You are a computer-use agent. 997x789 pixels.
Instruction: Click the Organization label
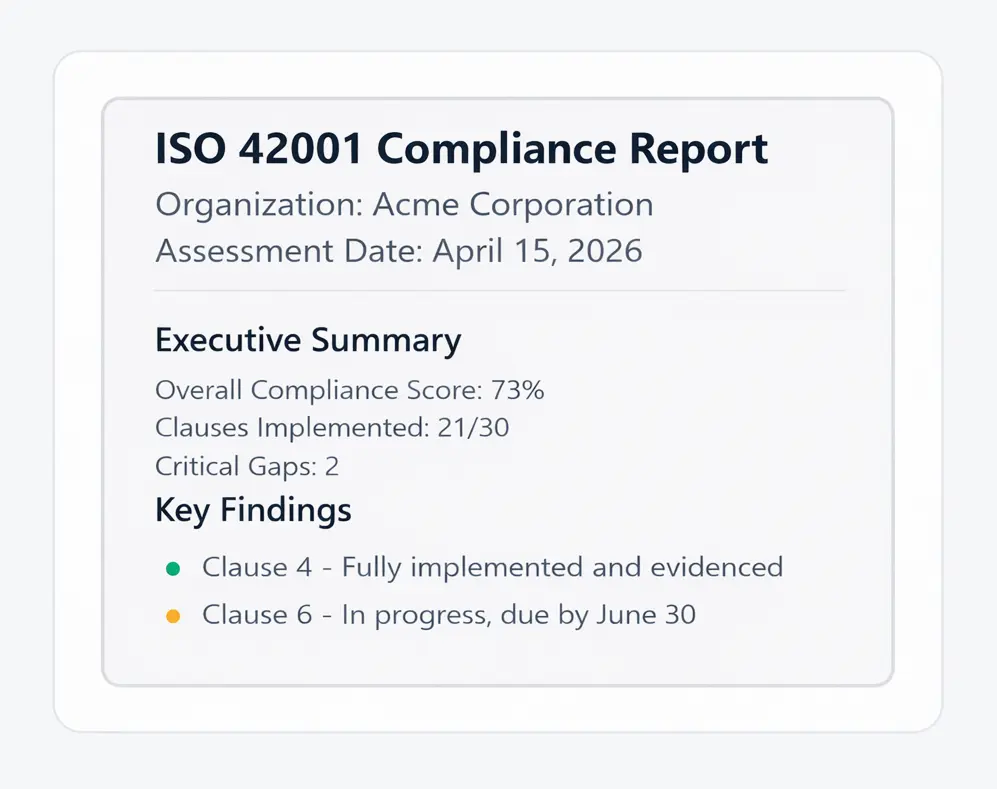point(258,205)
